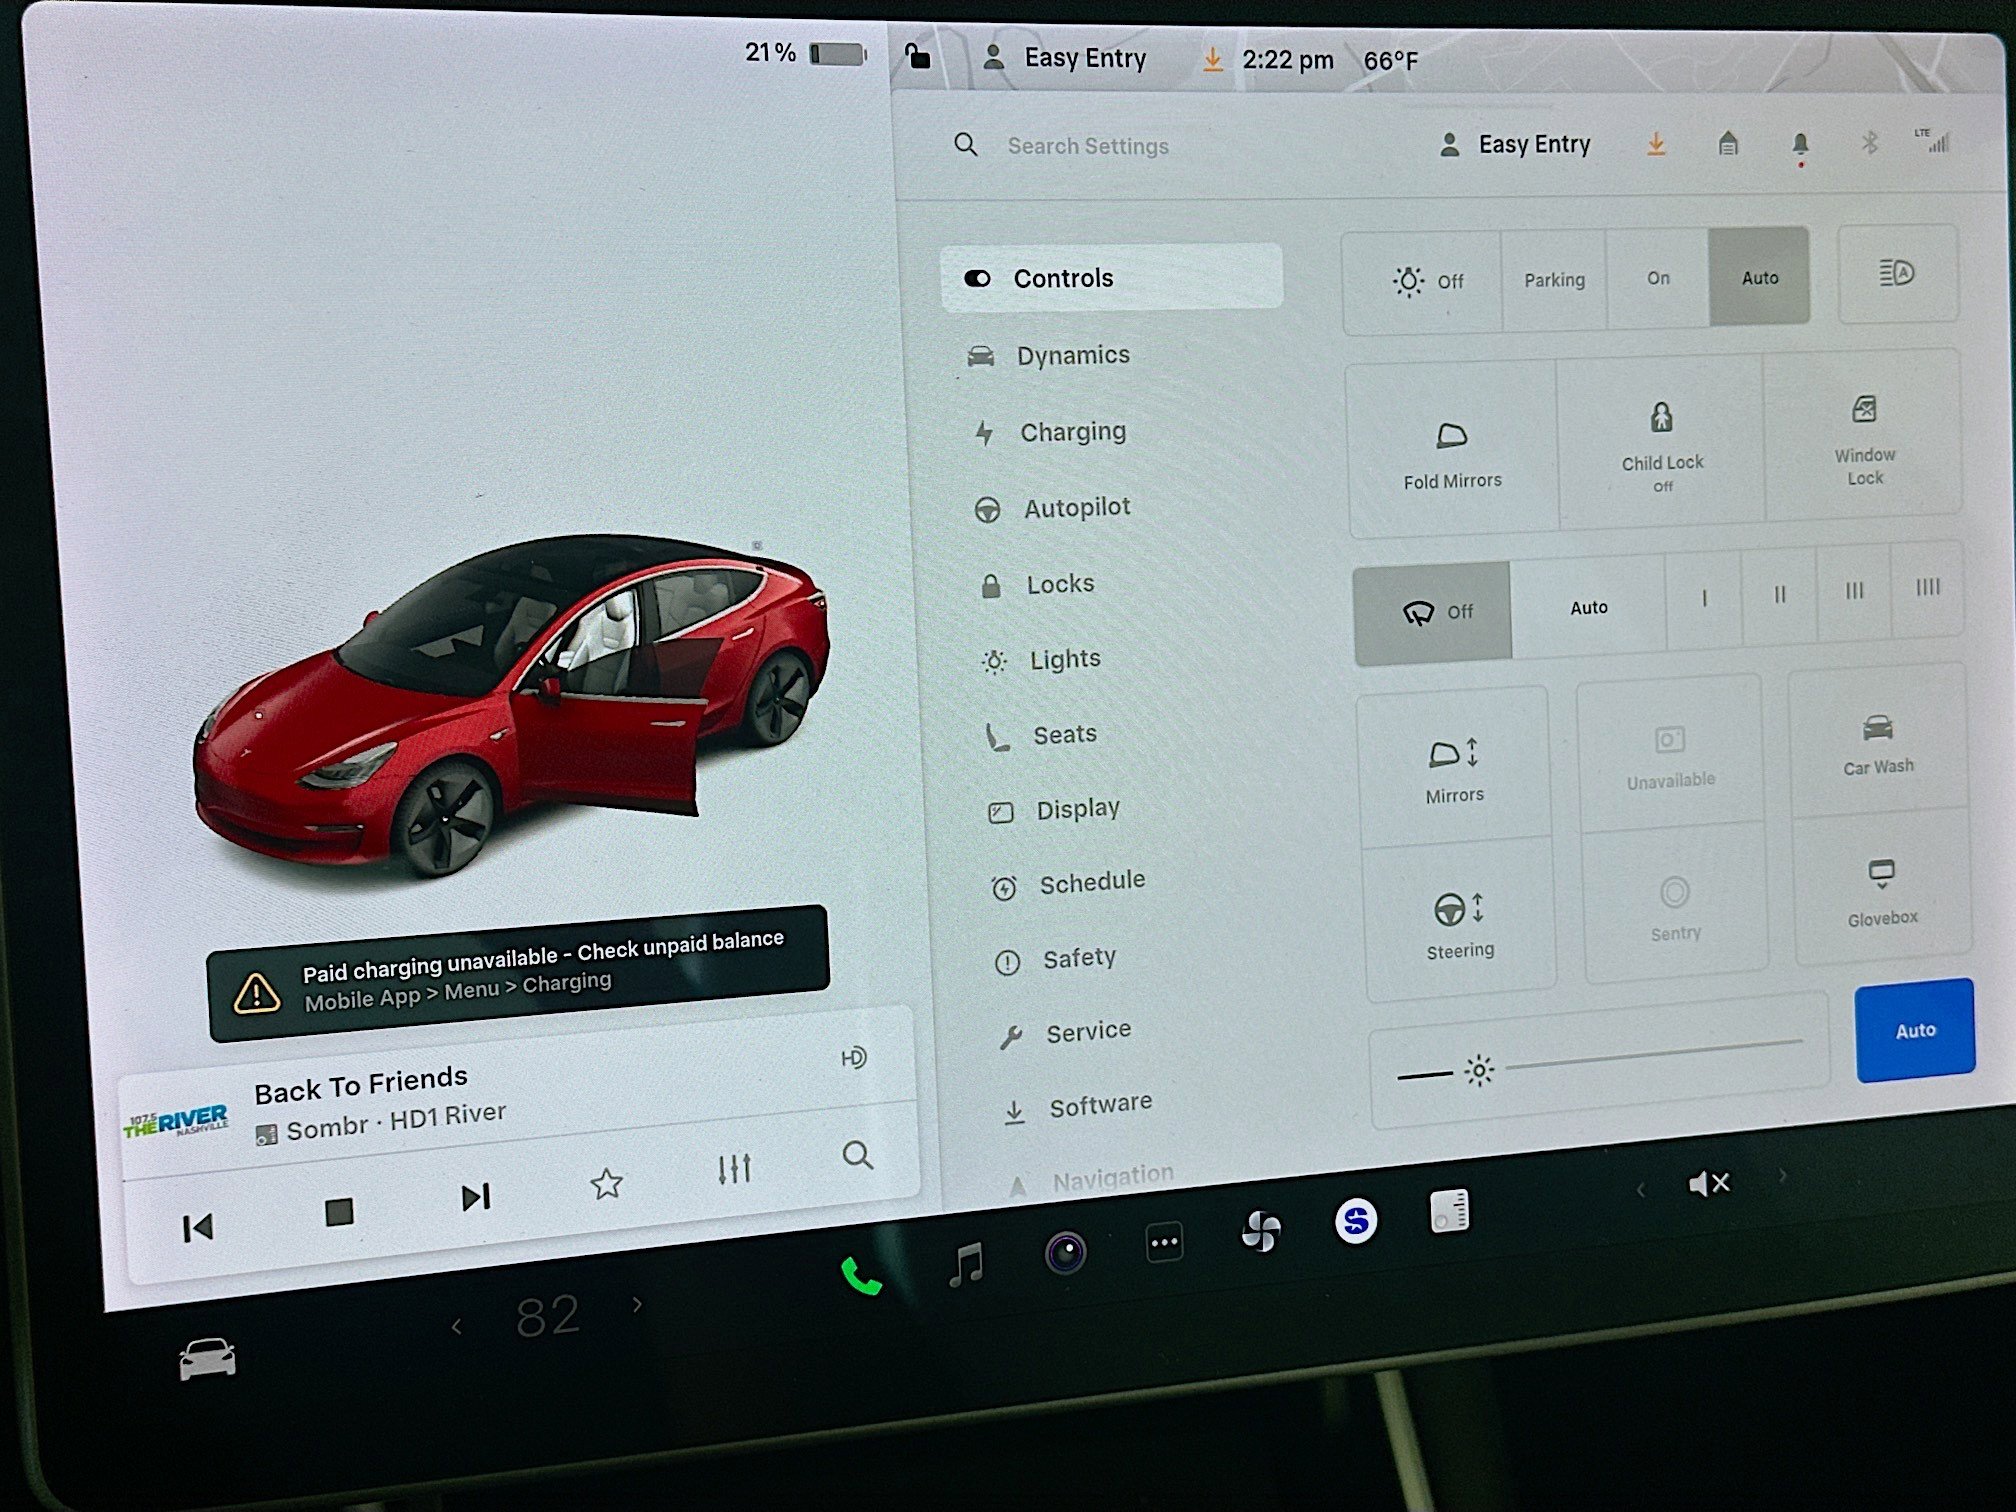Screen dimensions: 2016x1512
Task: Open the Glovebox control
Action: tap(1882, 880)
